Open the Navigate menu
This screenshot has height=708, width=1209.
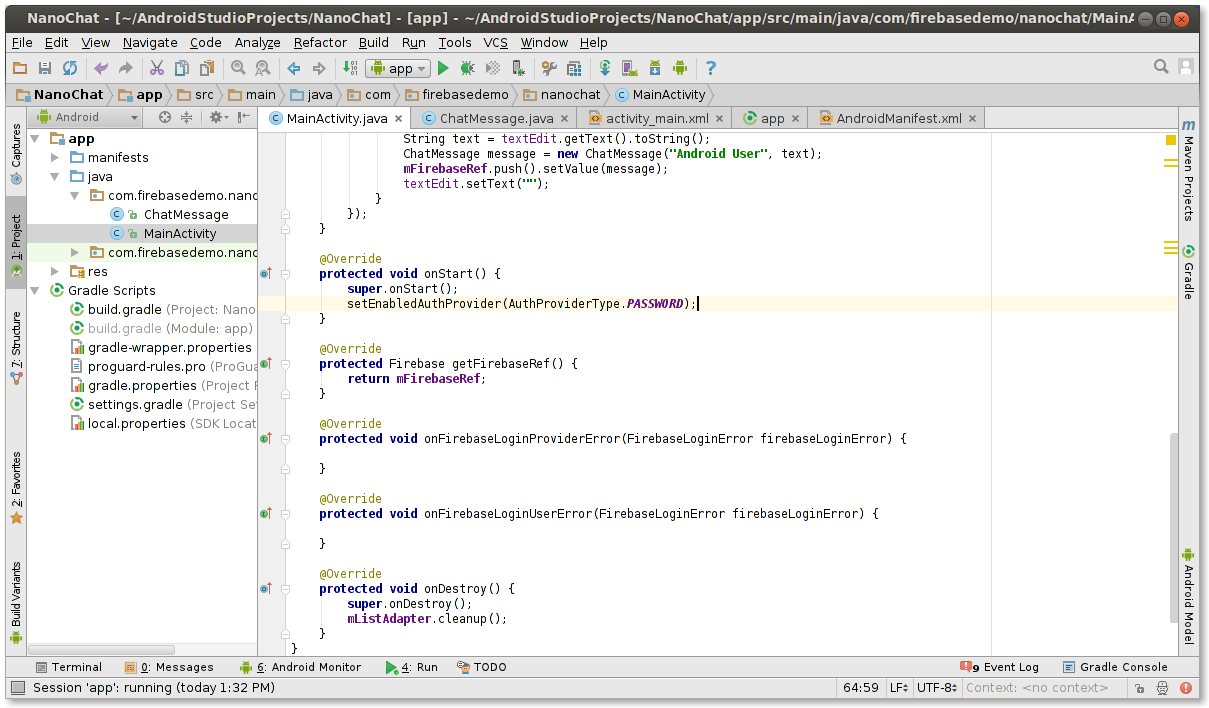tap(150, 42)
